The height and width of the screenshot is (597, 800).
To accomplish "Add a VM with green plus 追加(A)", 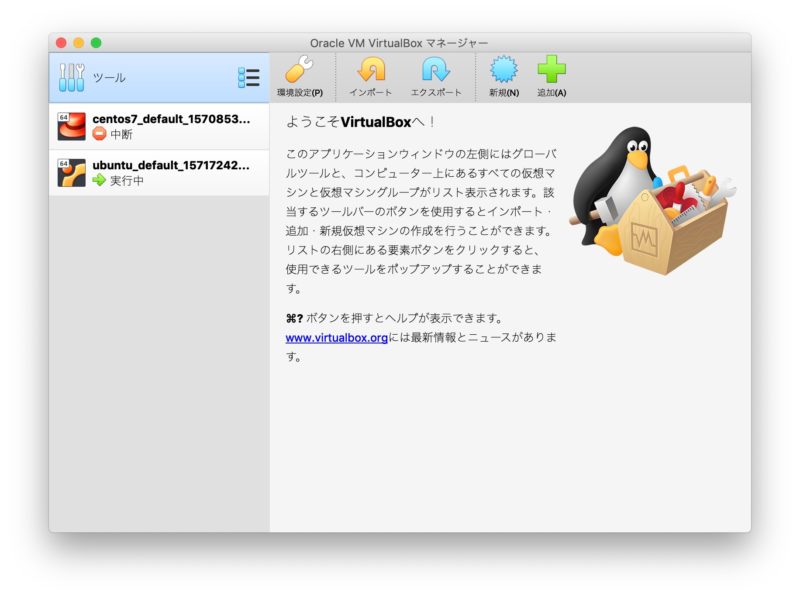I will tap(552, 69).
